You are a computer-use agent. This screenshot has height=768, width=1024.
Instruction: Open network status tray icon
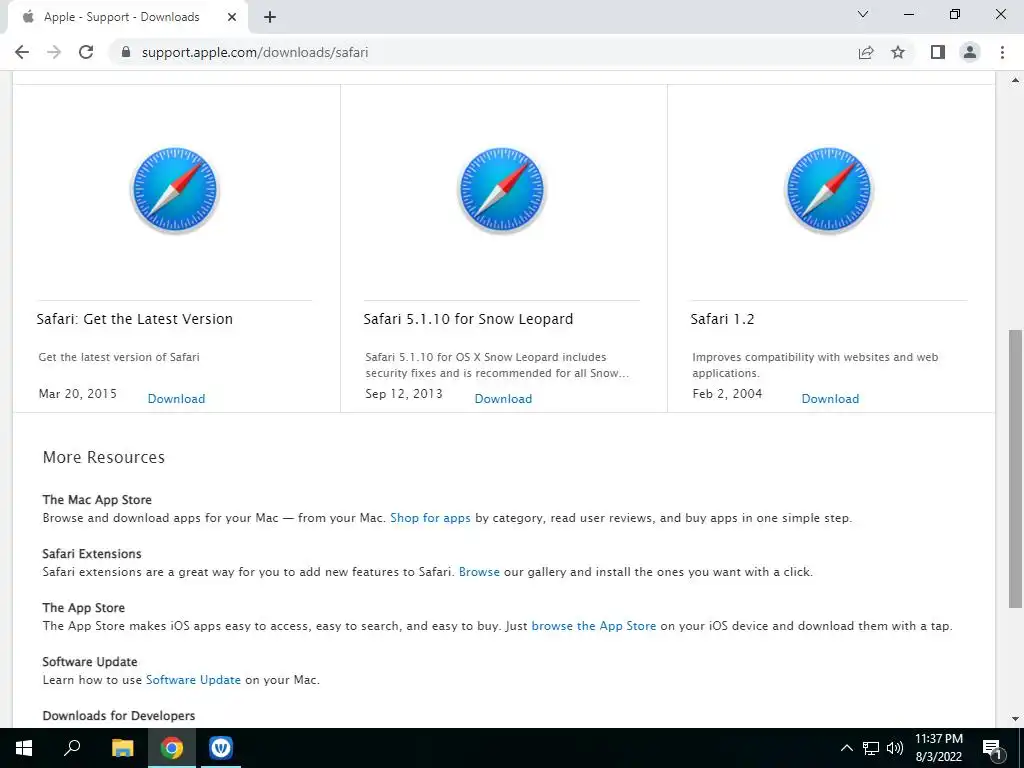pyautogui.click(x=871, y=748)
